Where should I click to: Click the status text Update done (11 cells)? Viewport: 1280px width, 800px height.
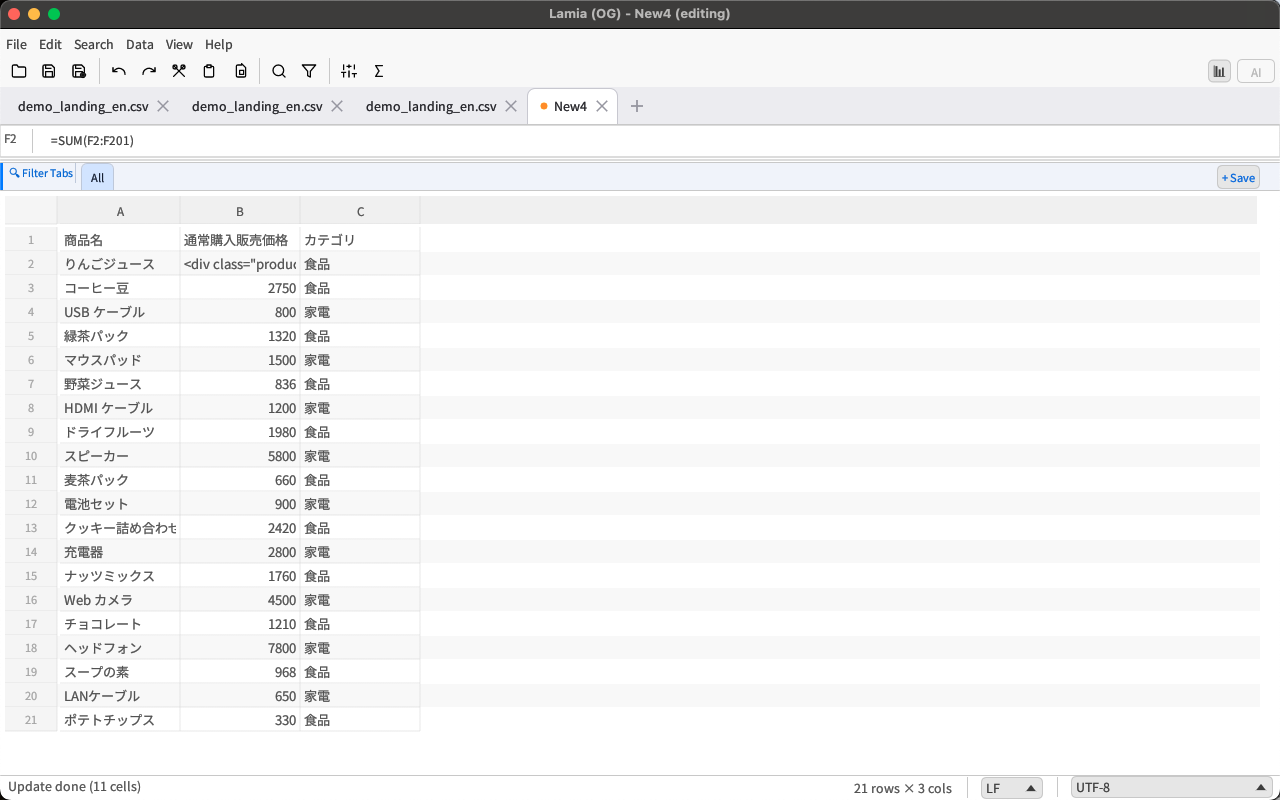click(75, 787)
